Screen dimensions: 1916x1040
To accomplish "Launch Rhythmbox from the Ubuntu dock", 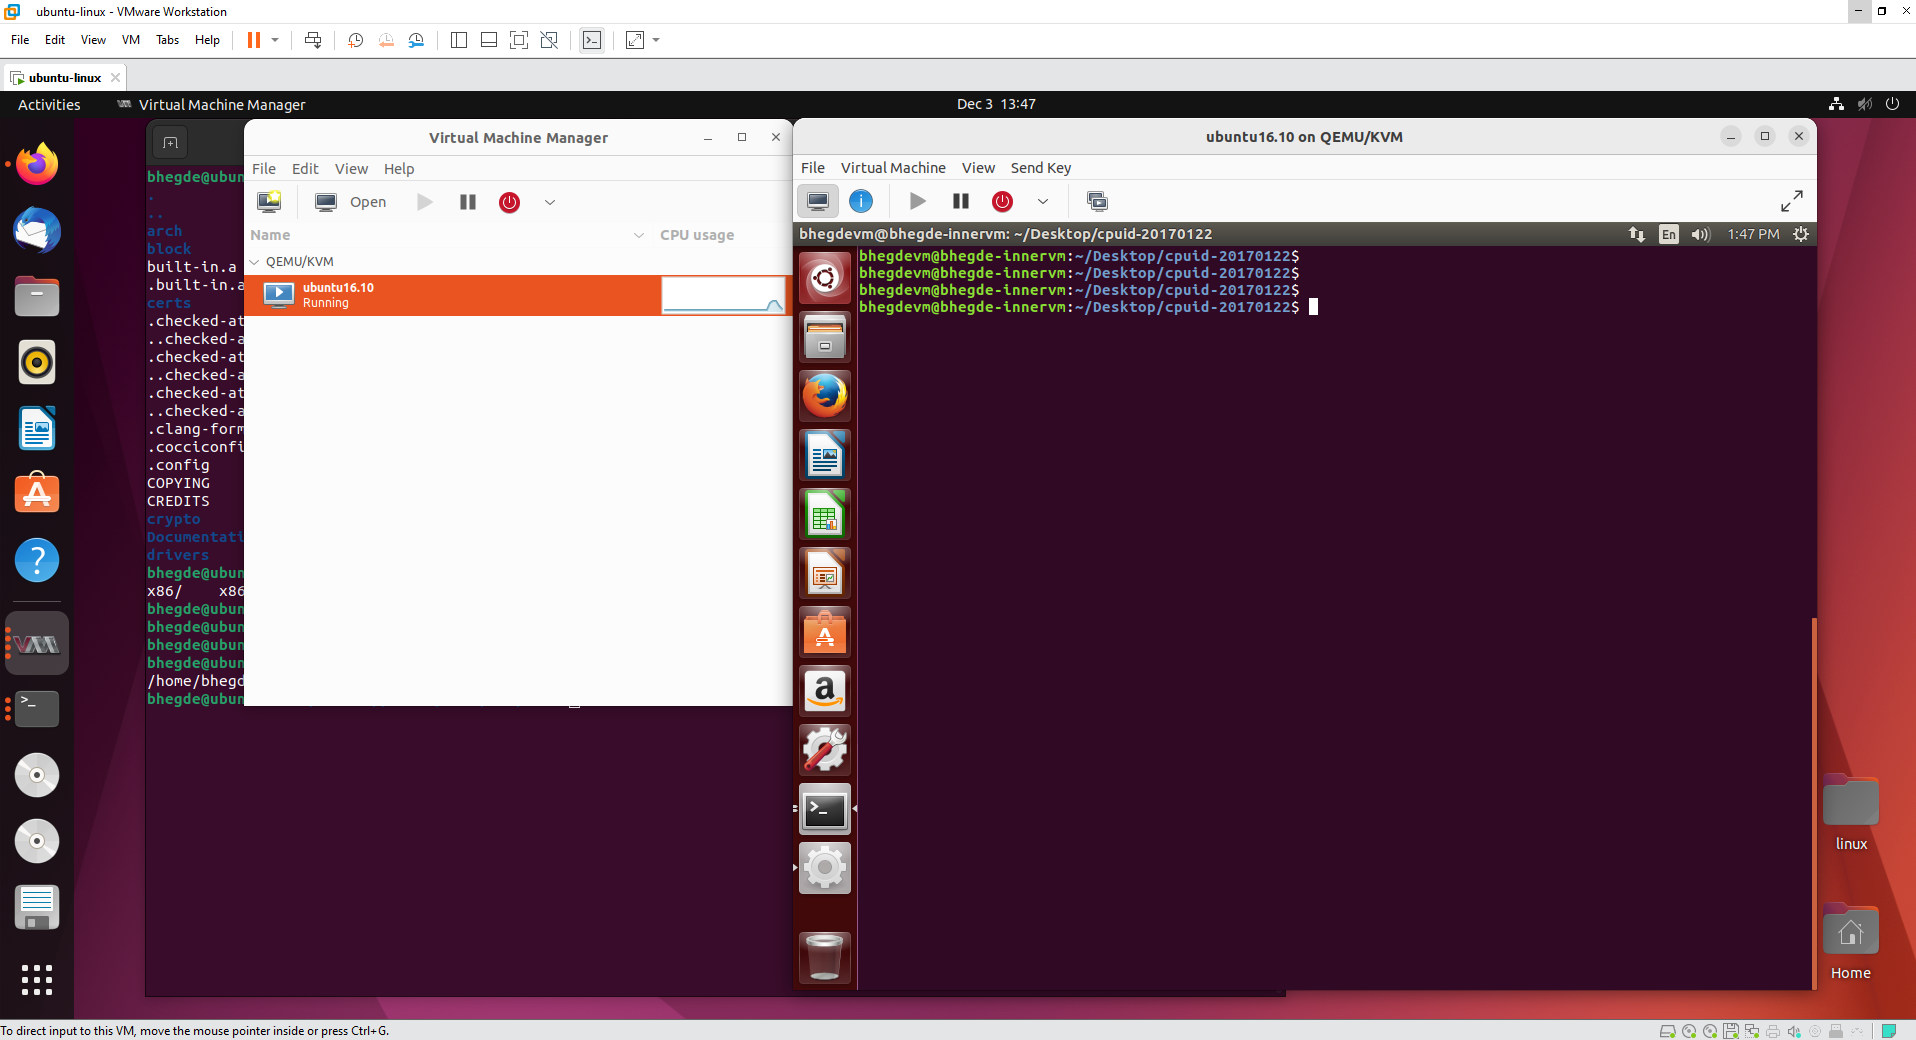I will point(37,362).
